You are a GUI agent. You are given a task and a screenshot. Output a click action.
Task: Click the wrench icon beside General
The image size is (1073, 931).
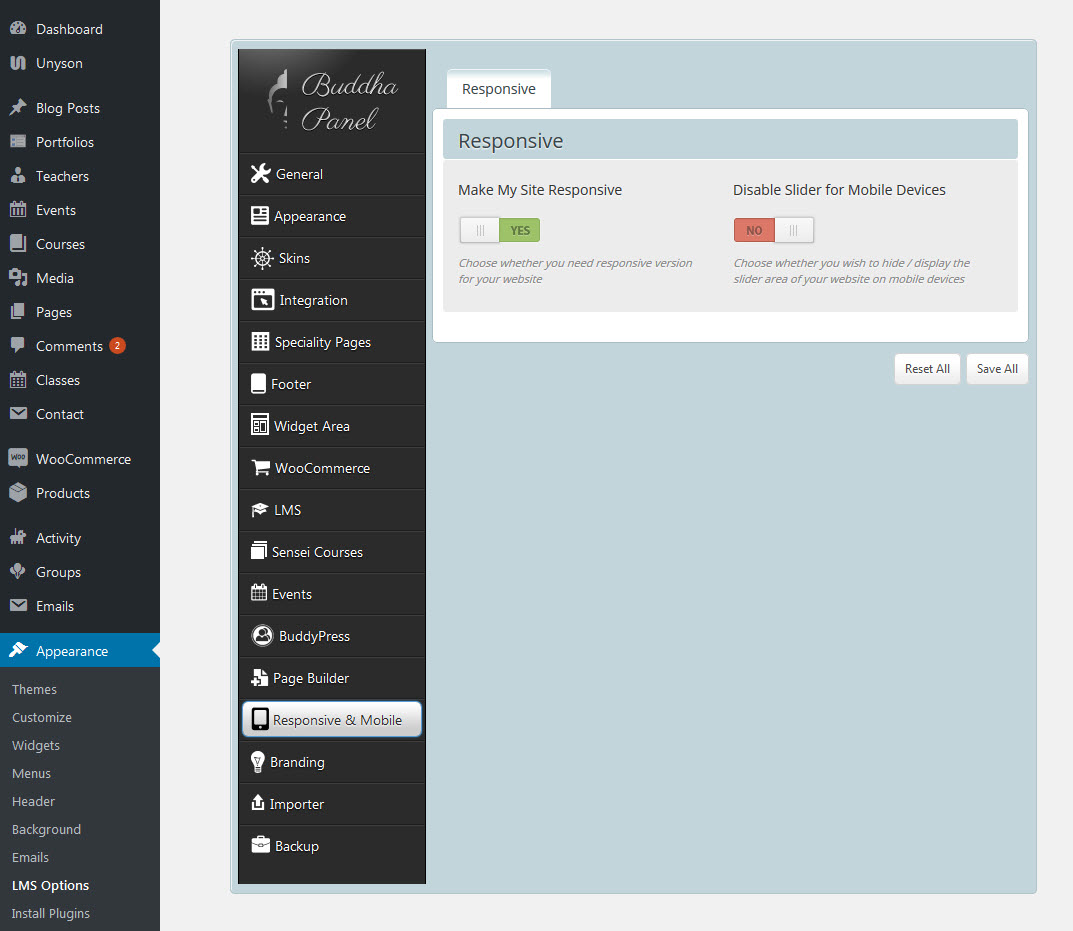coord(260,174)
